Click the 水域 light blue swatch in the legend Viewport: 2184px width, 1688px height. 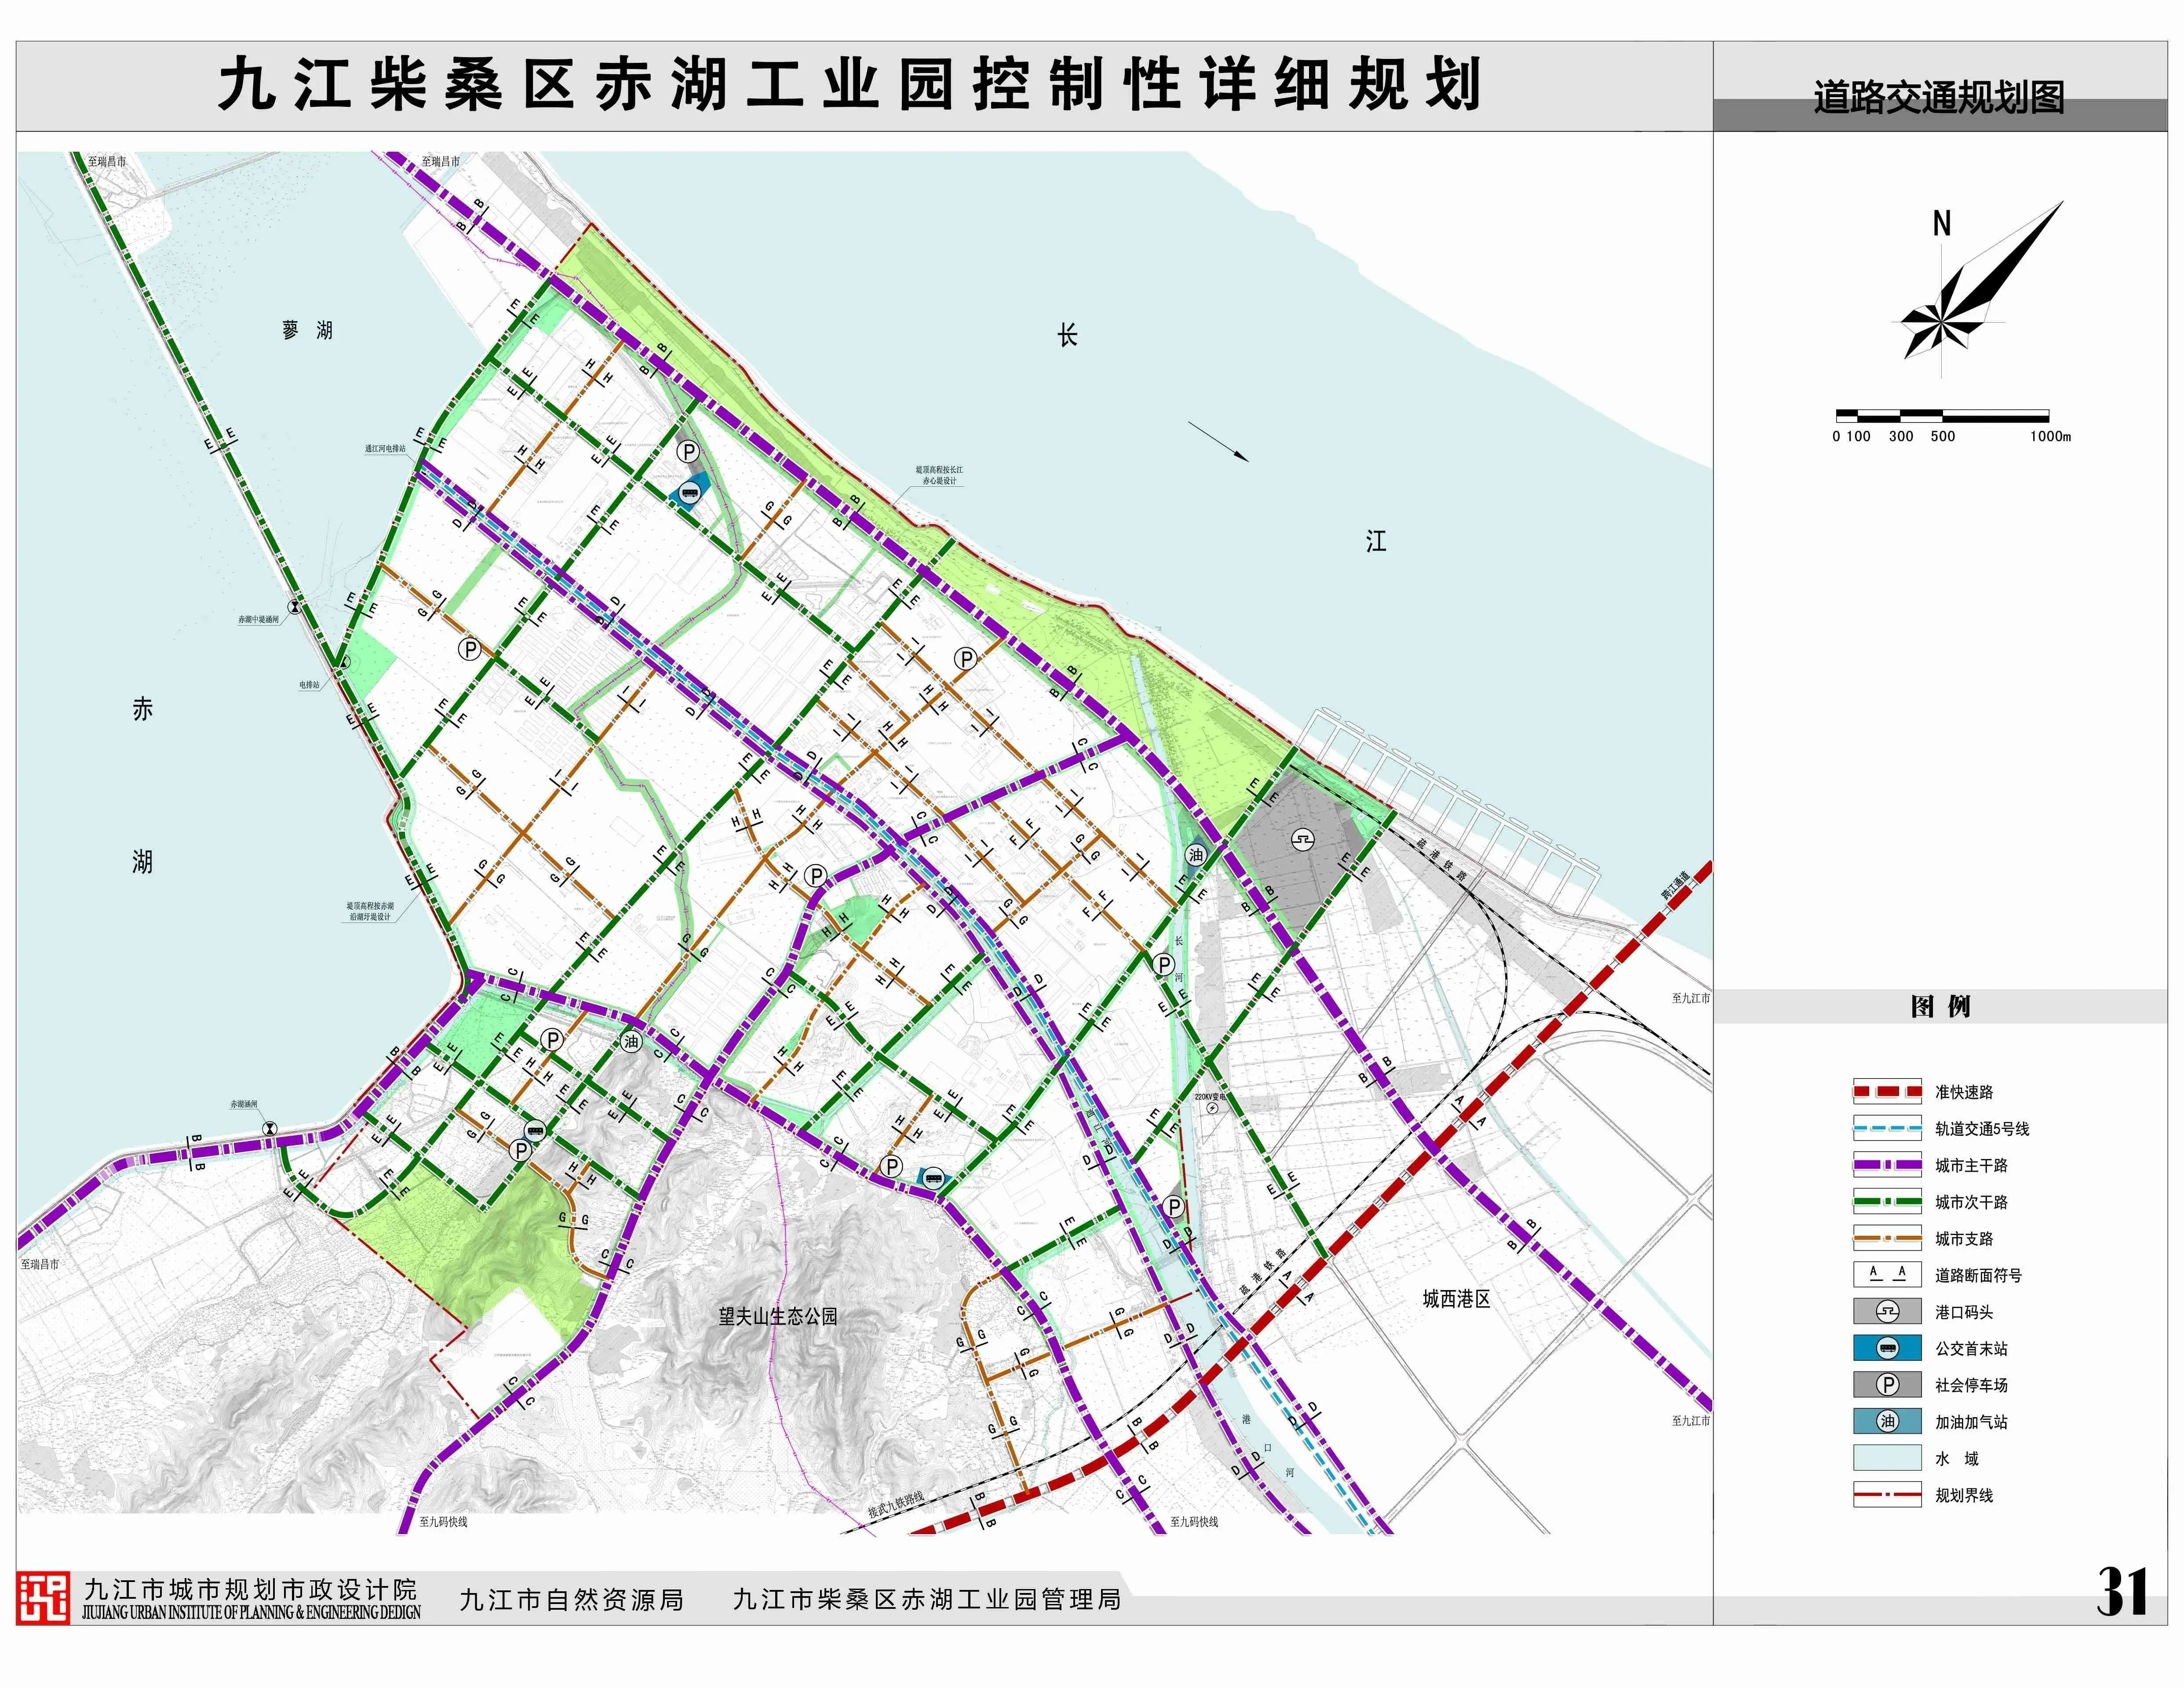pos(1887,1458)
